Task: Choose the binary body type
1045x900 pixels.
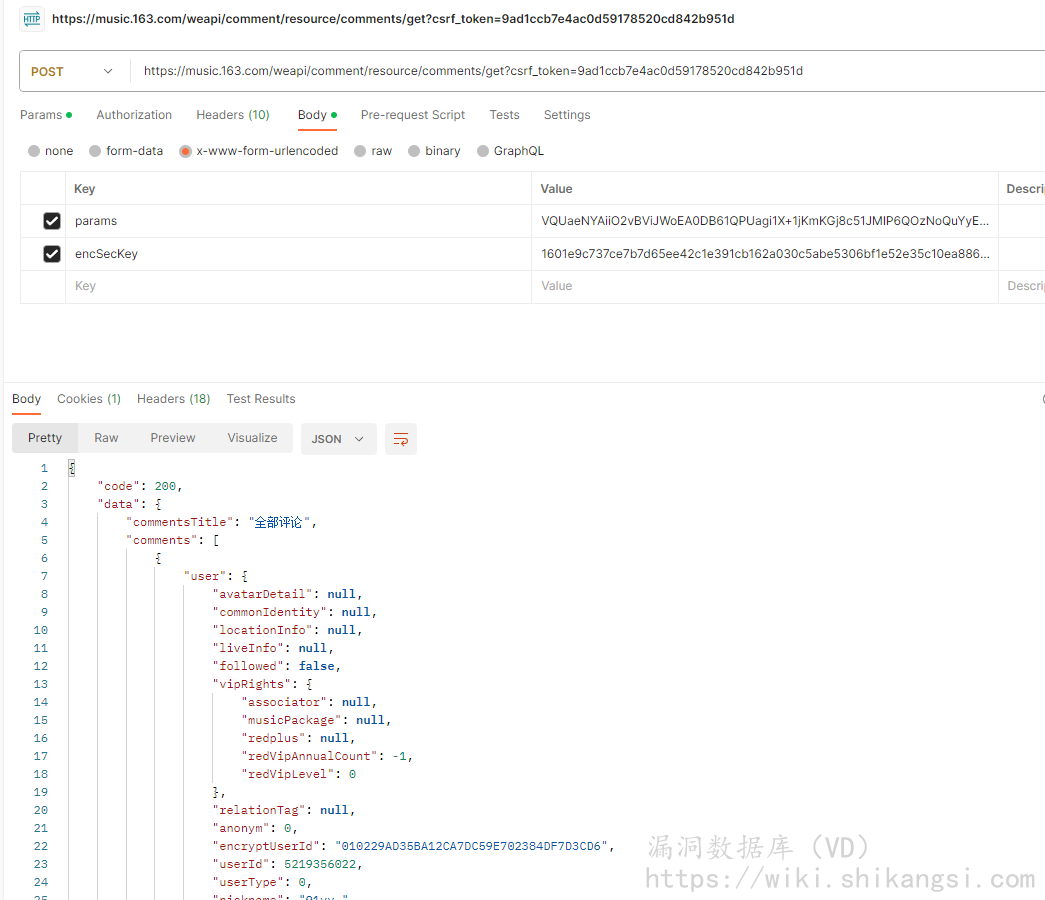Action: [x=414, y=151]
